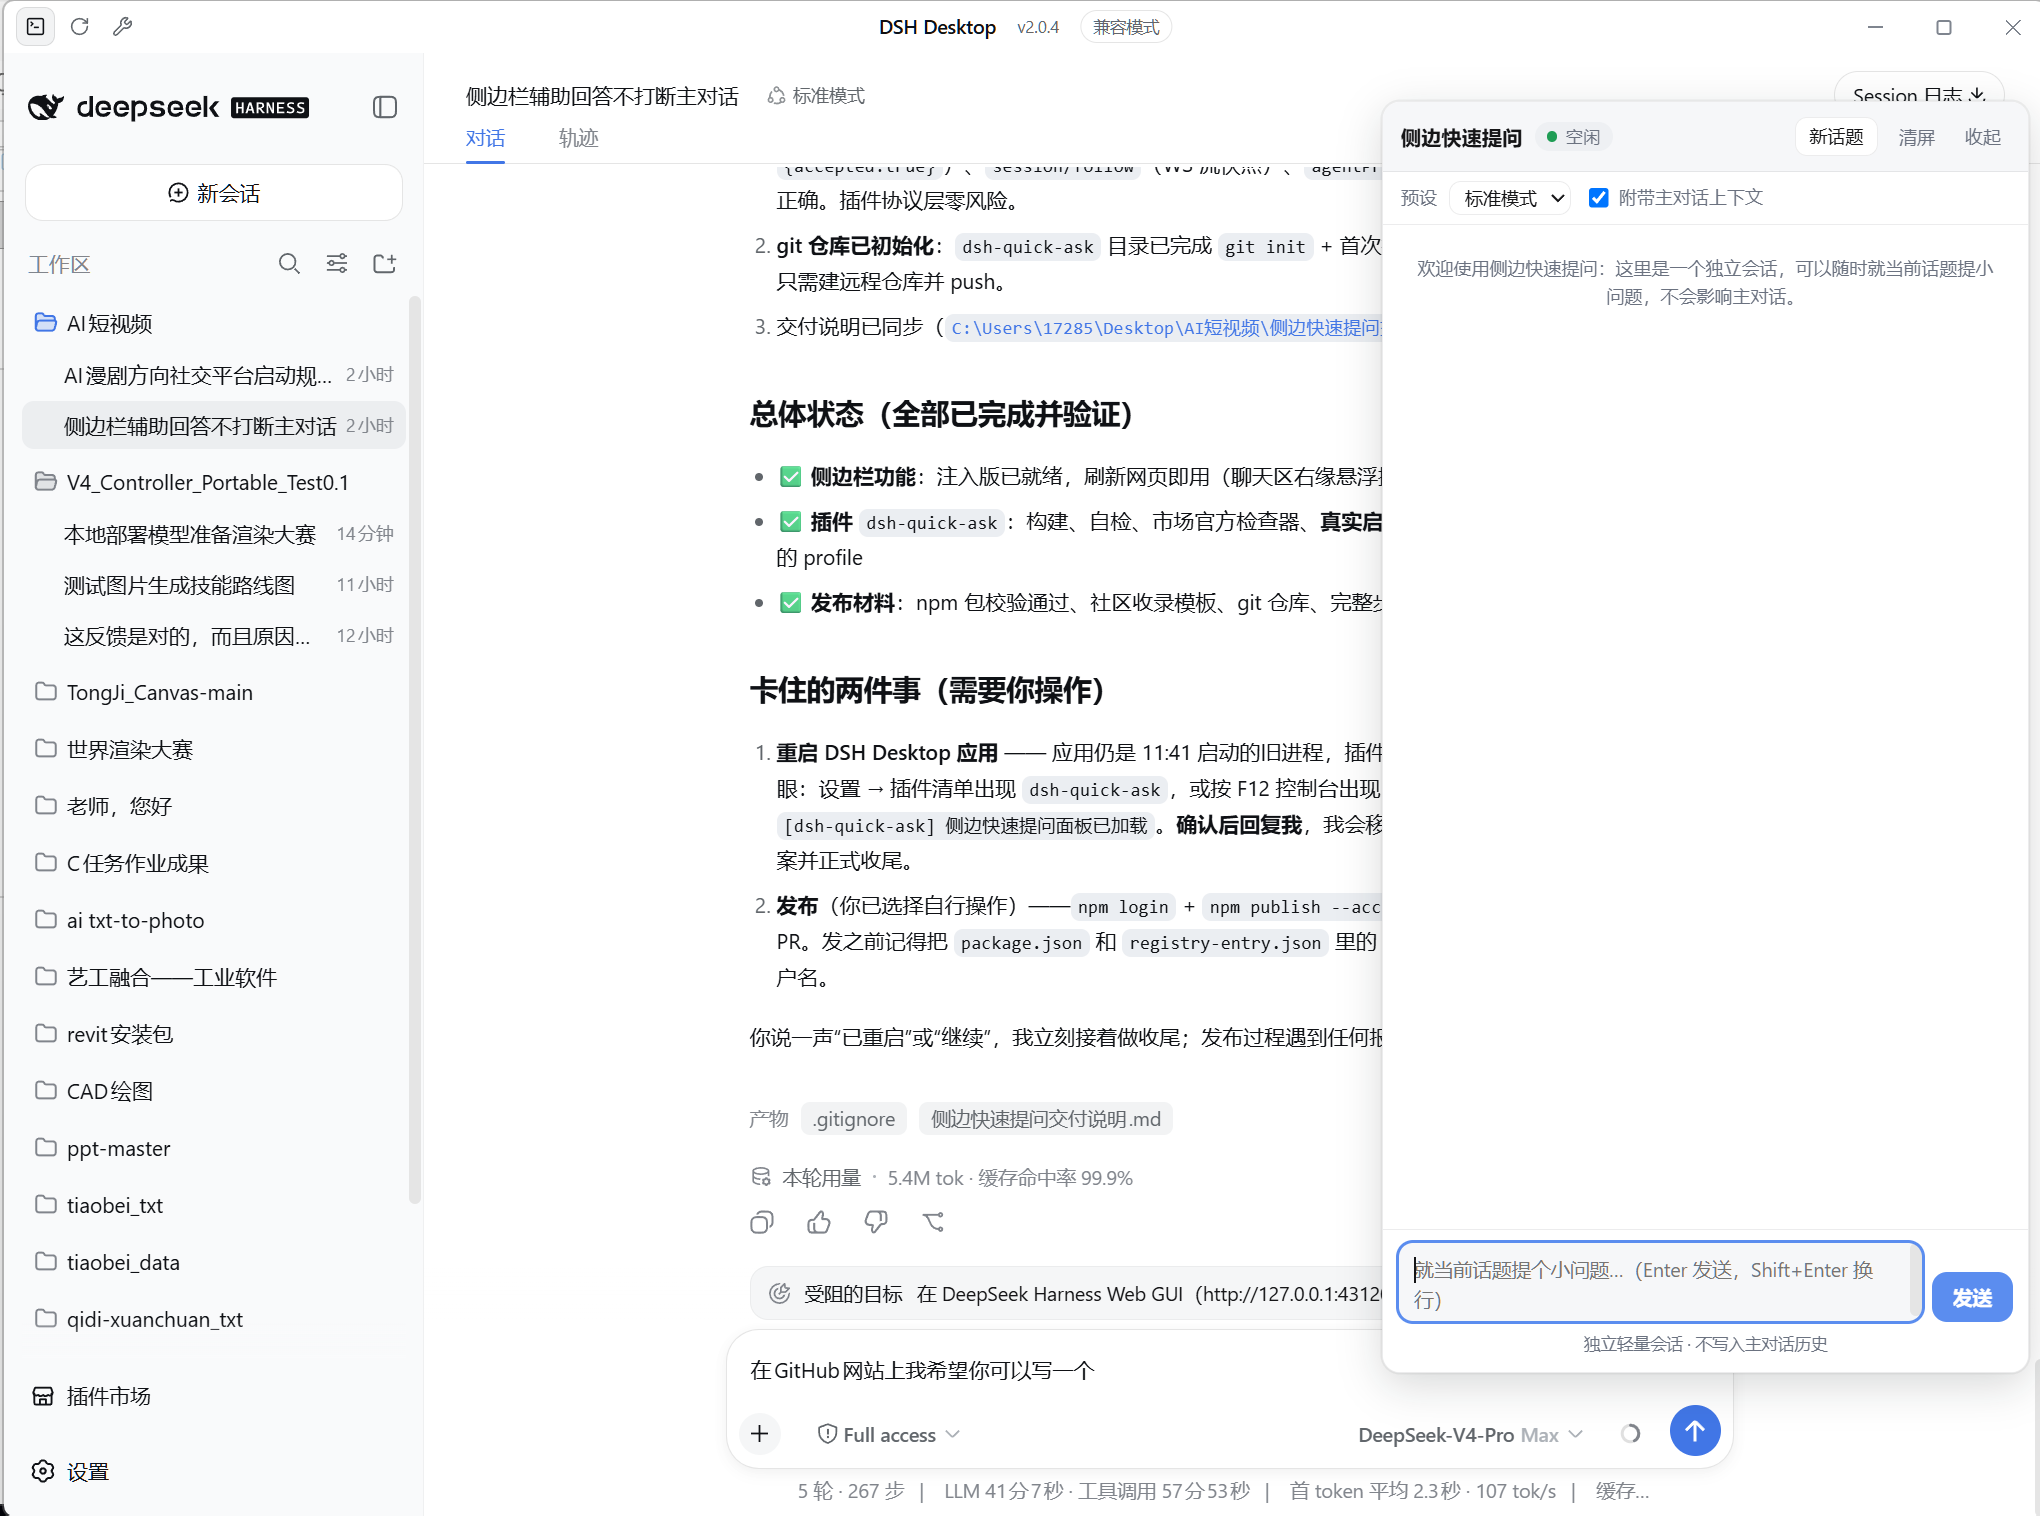Send main message with blue arrow
Viewport: 2040px width, 1516px height.
coord(1695,1431)
